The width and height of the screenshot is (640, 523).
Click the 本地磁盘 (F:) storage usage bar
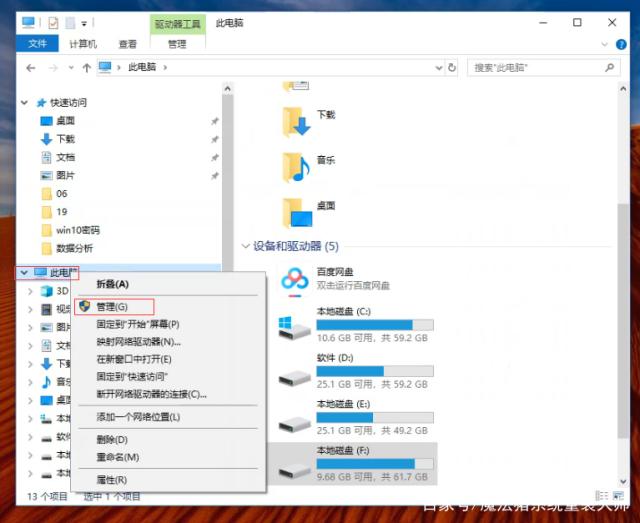(x=374, y=464)
